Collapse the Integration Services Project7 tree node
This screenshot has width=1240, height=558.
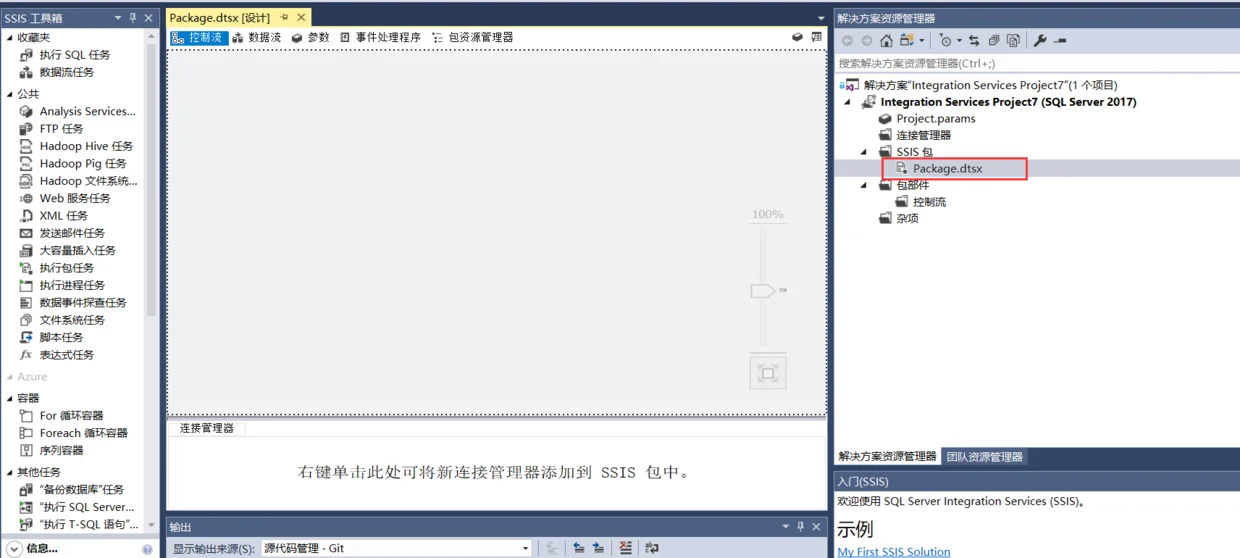(x=849, y=102)
